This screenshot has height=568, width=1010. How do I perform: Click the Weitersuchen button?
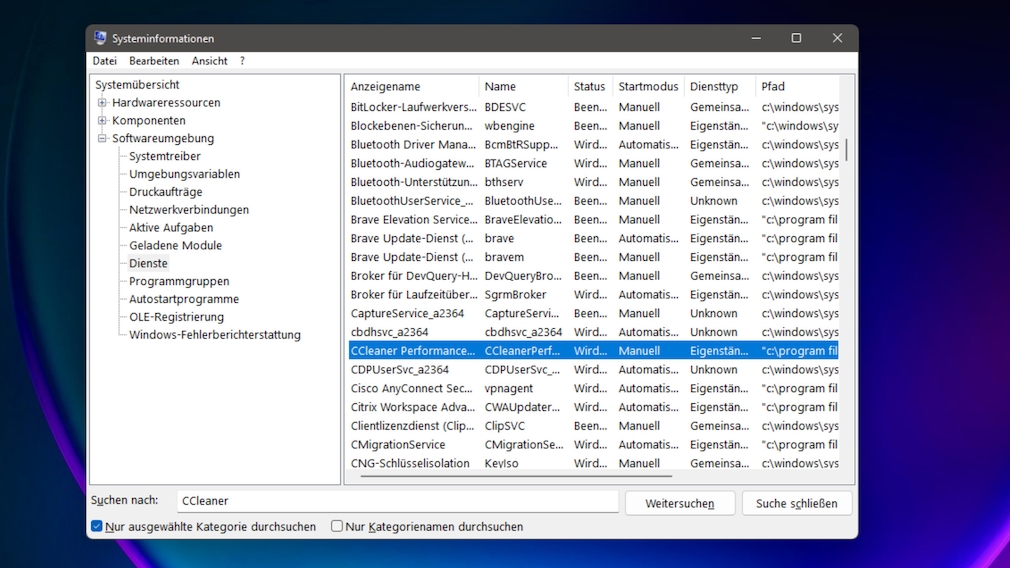coord(680,503)
